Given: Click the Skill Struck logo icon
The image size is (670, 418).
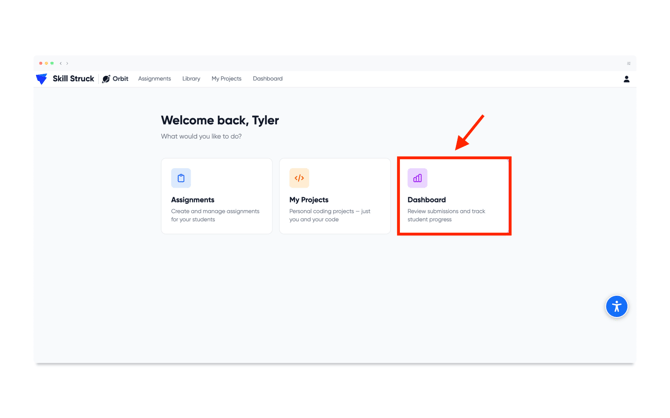Looking at the screenshot, I should click(41, 79).
